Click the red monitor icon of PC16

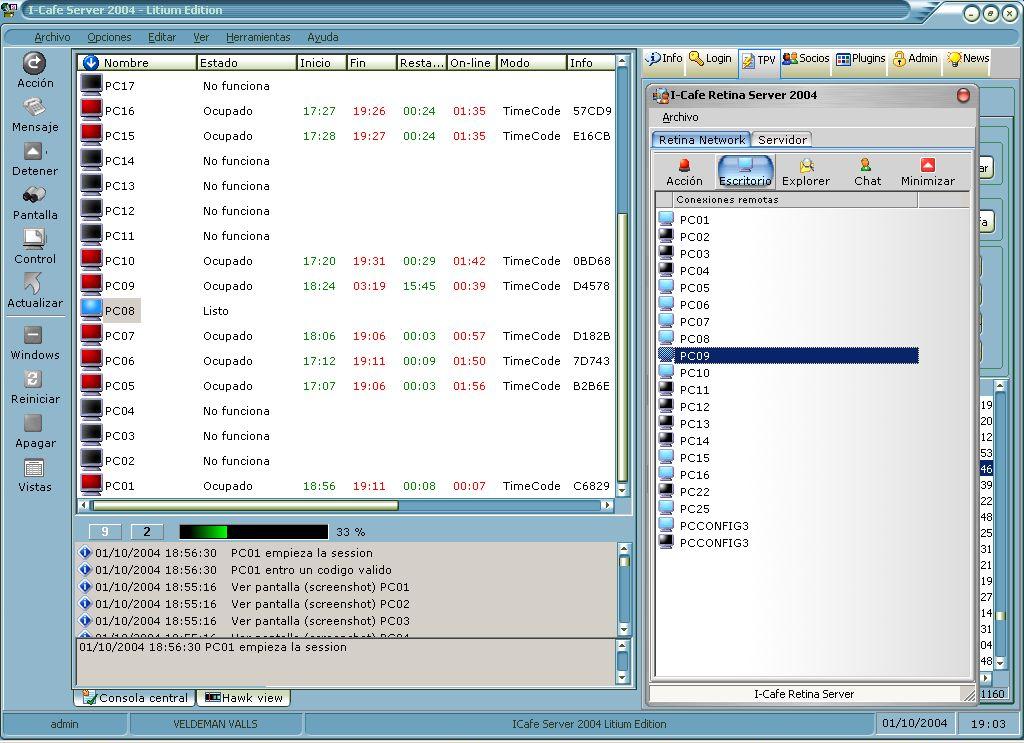(91, 109)
